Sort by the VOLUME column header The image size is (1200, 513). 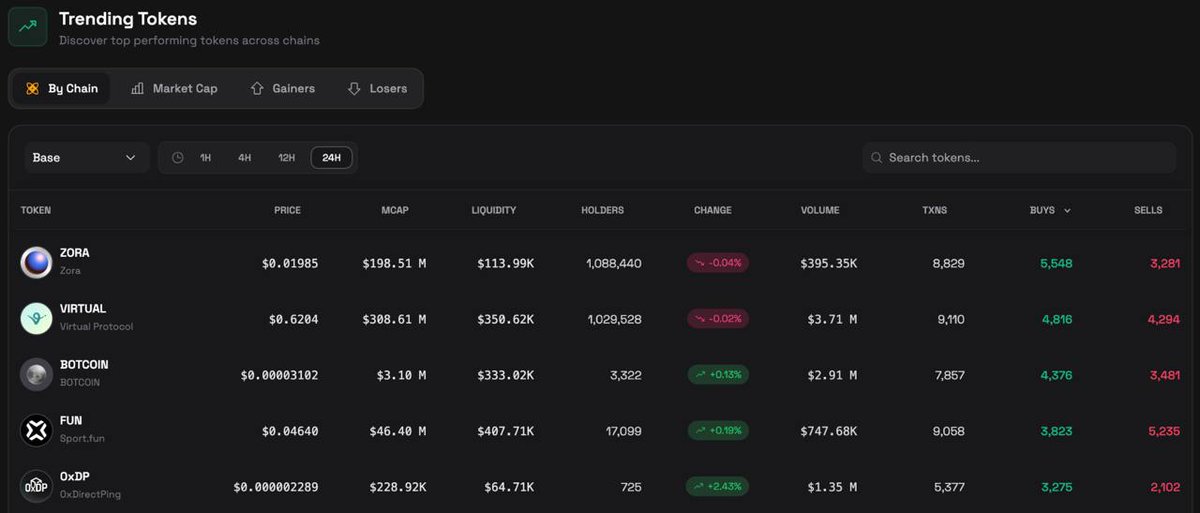[820, 211]
